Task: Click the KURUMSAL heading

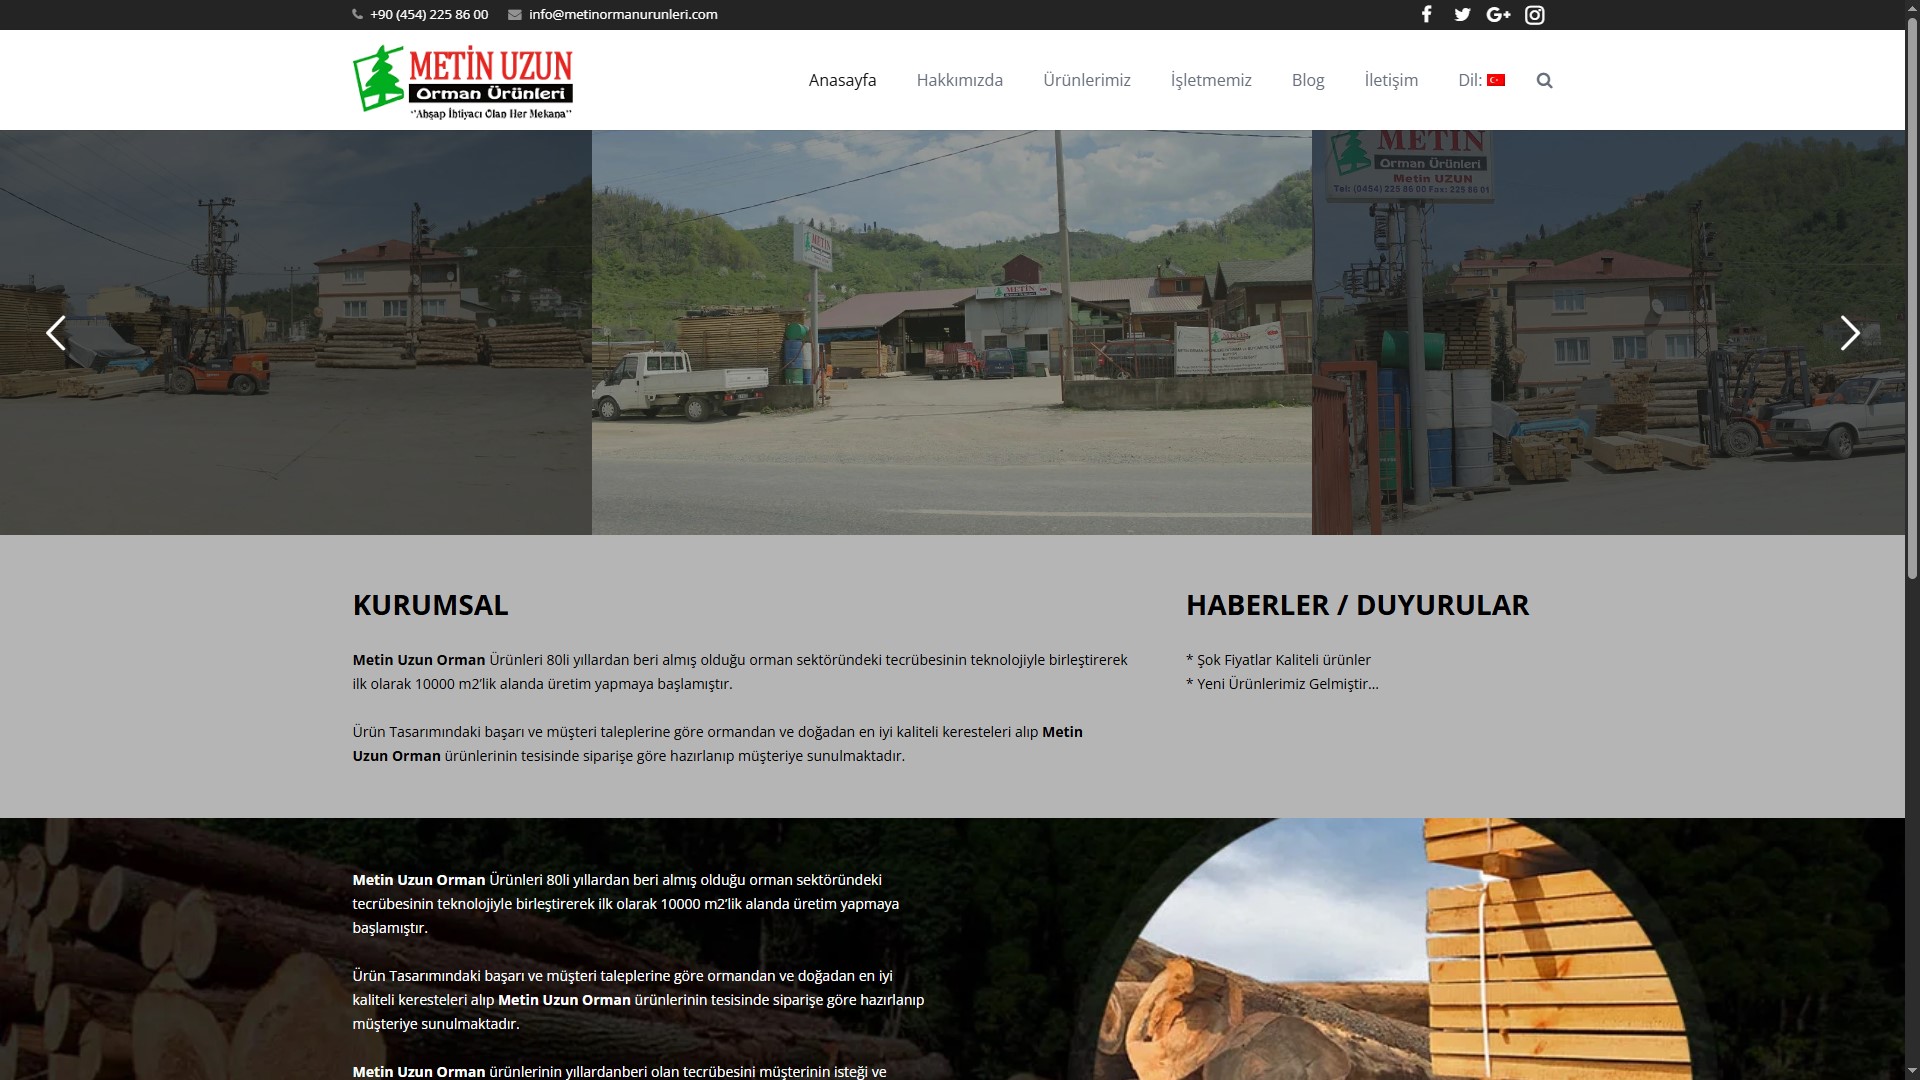Action: pyautogui.click(x=430, y=605)
